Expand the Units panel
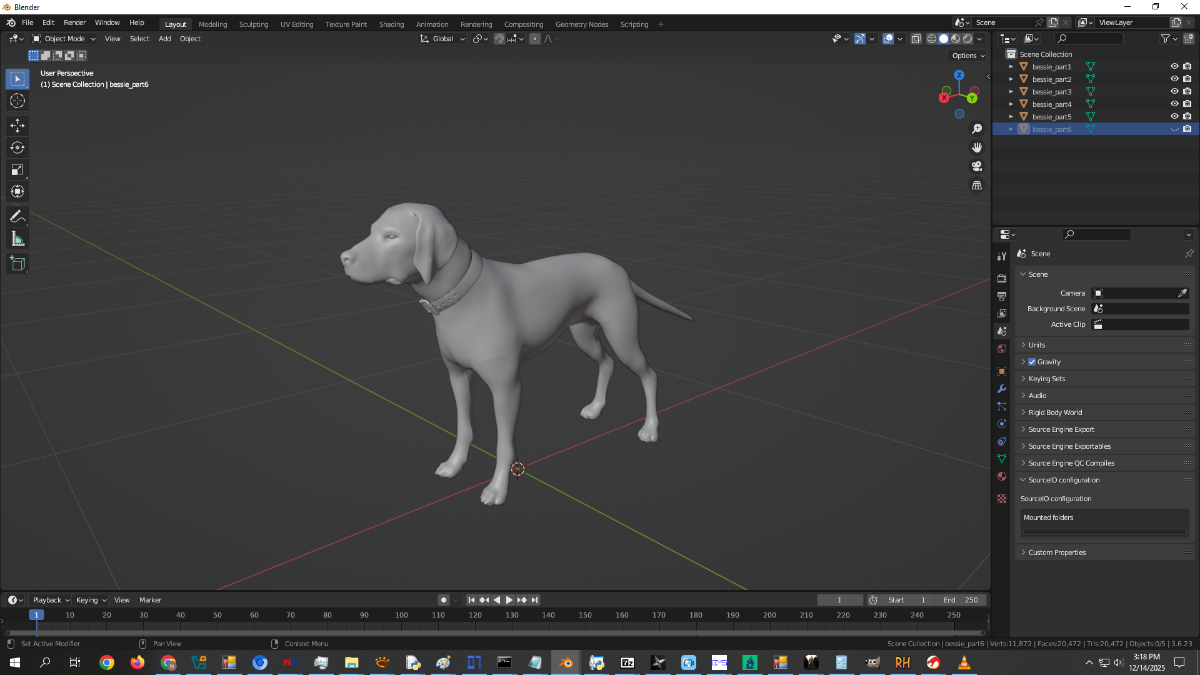 coord(1037,345)
